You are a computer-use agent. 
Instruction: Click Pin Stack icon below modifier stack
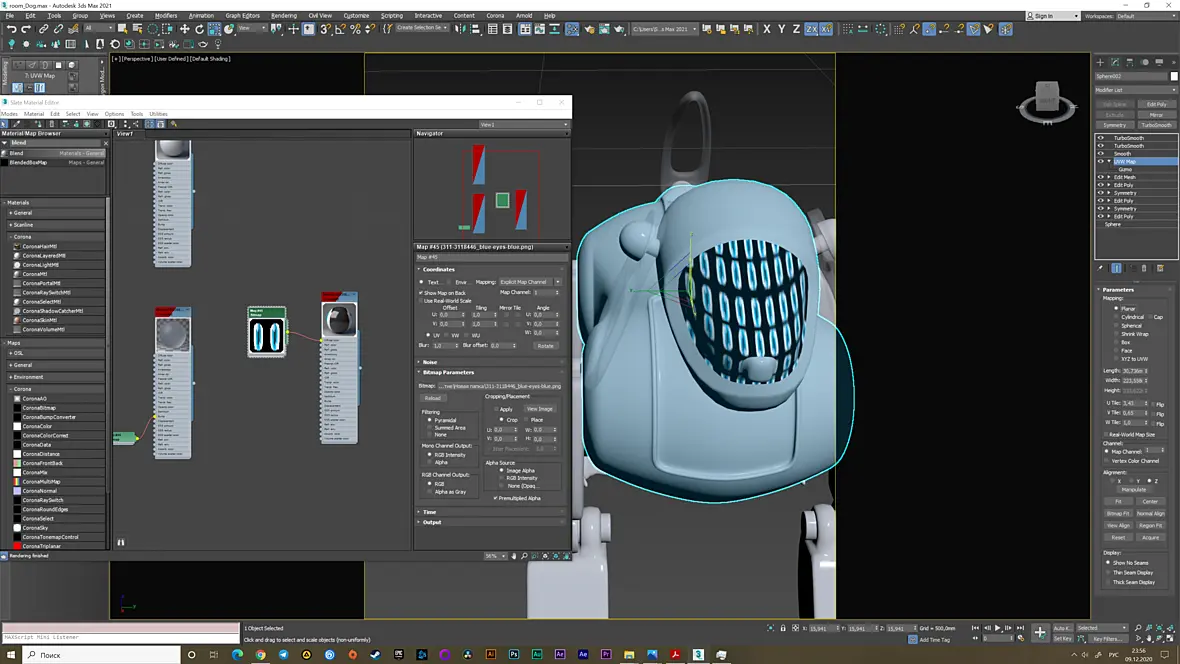[x=1101, y=268]
